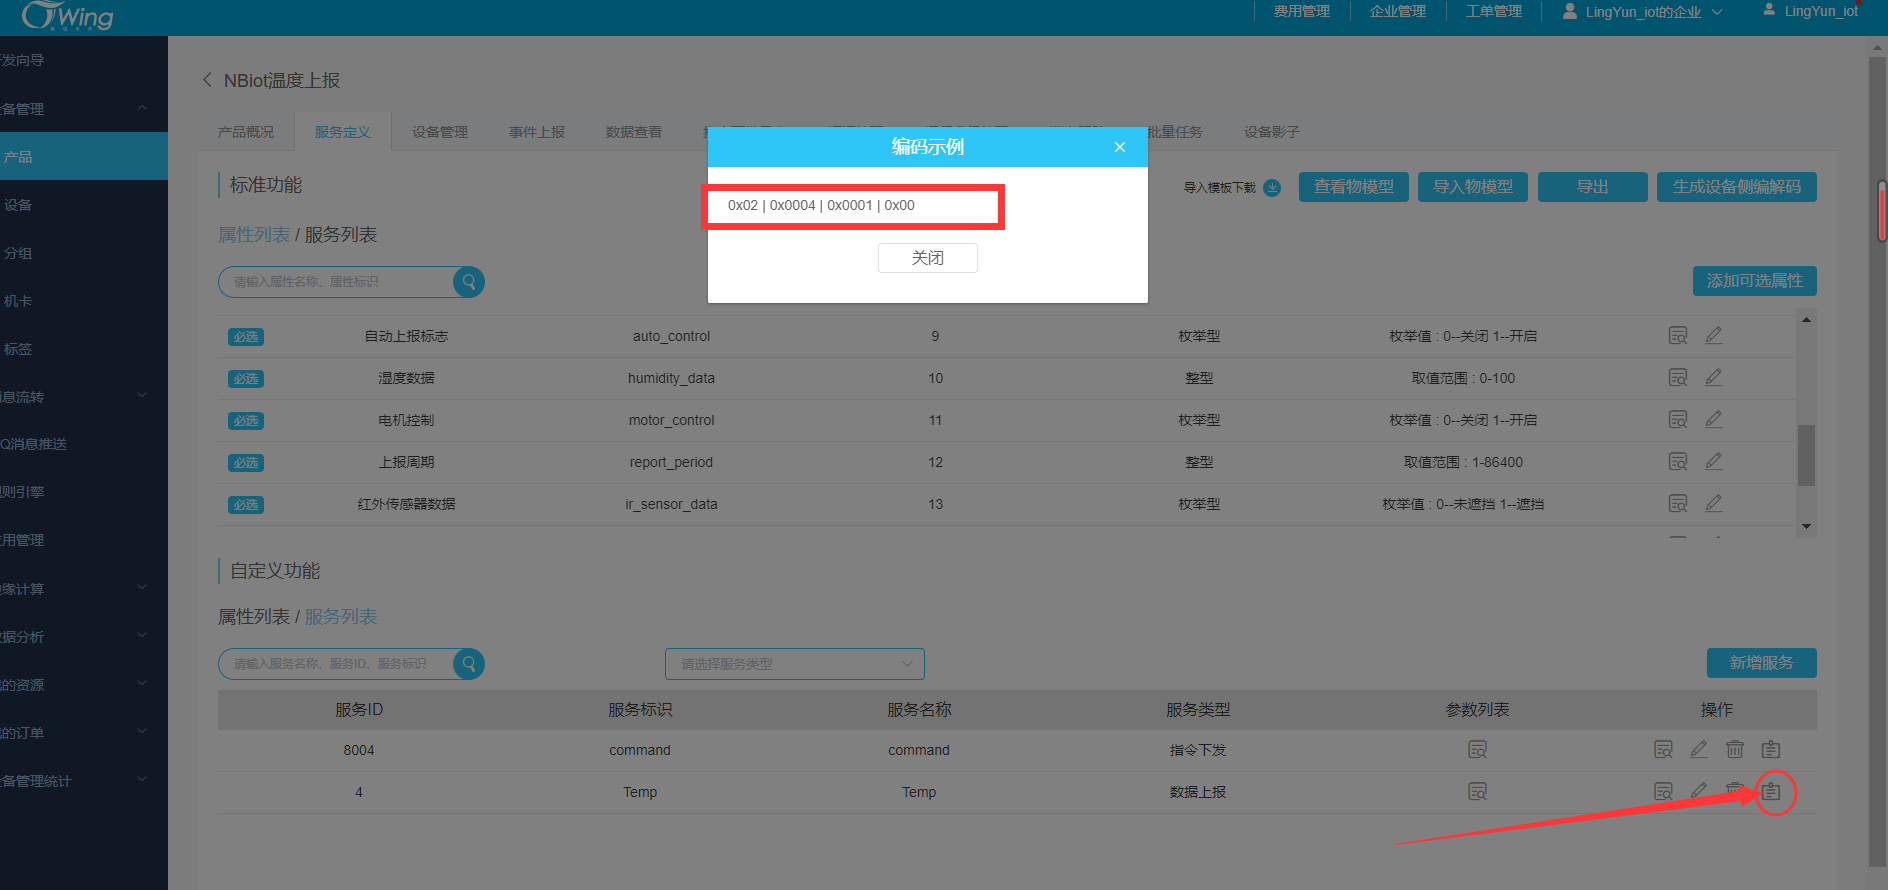Image resolution: width=1888 pixels, height=890 pixels.
Task: Edit the Temp service with the pencil icon
Action: 1699,792
